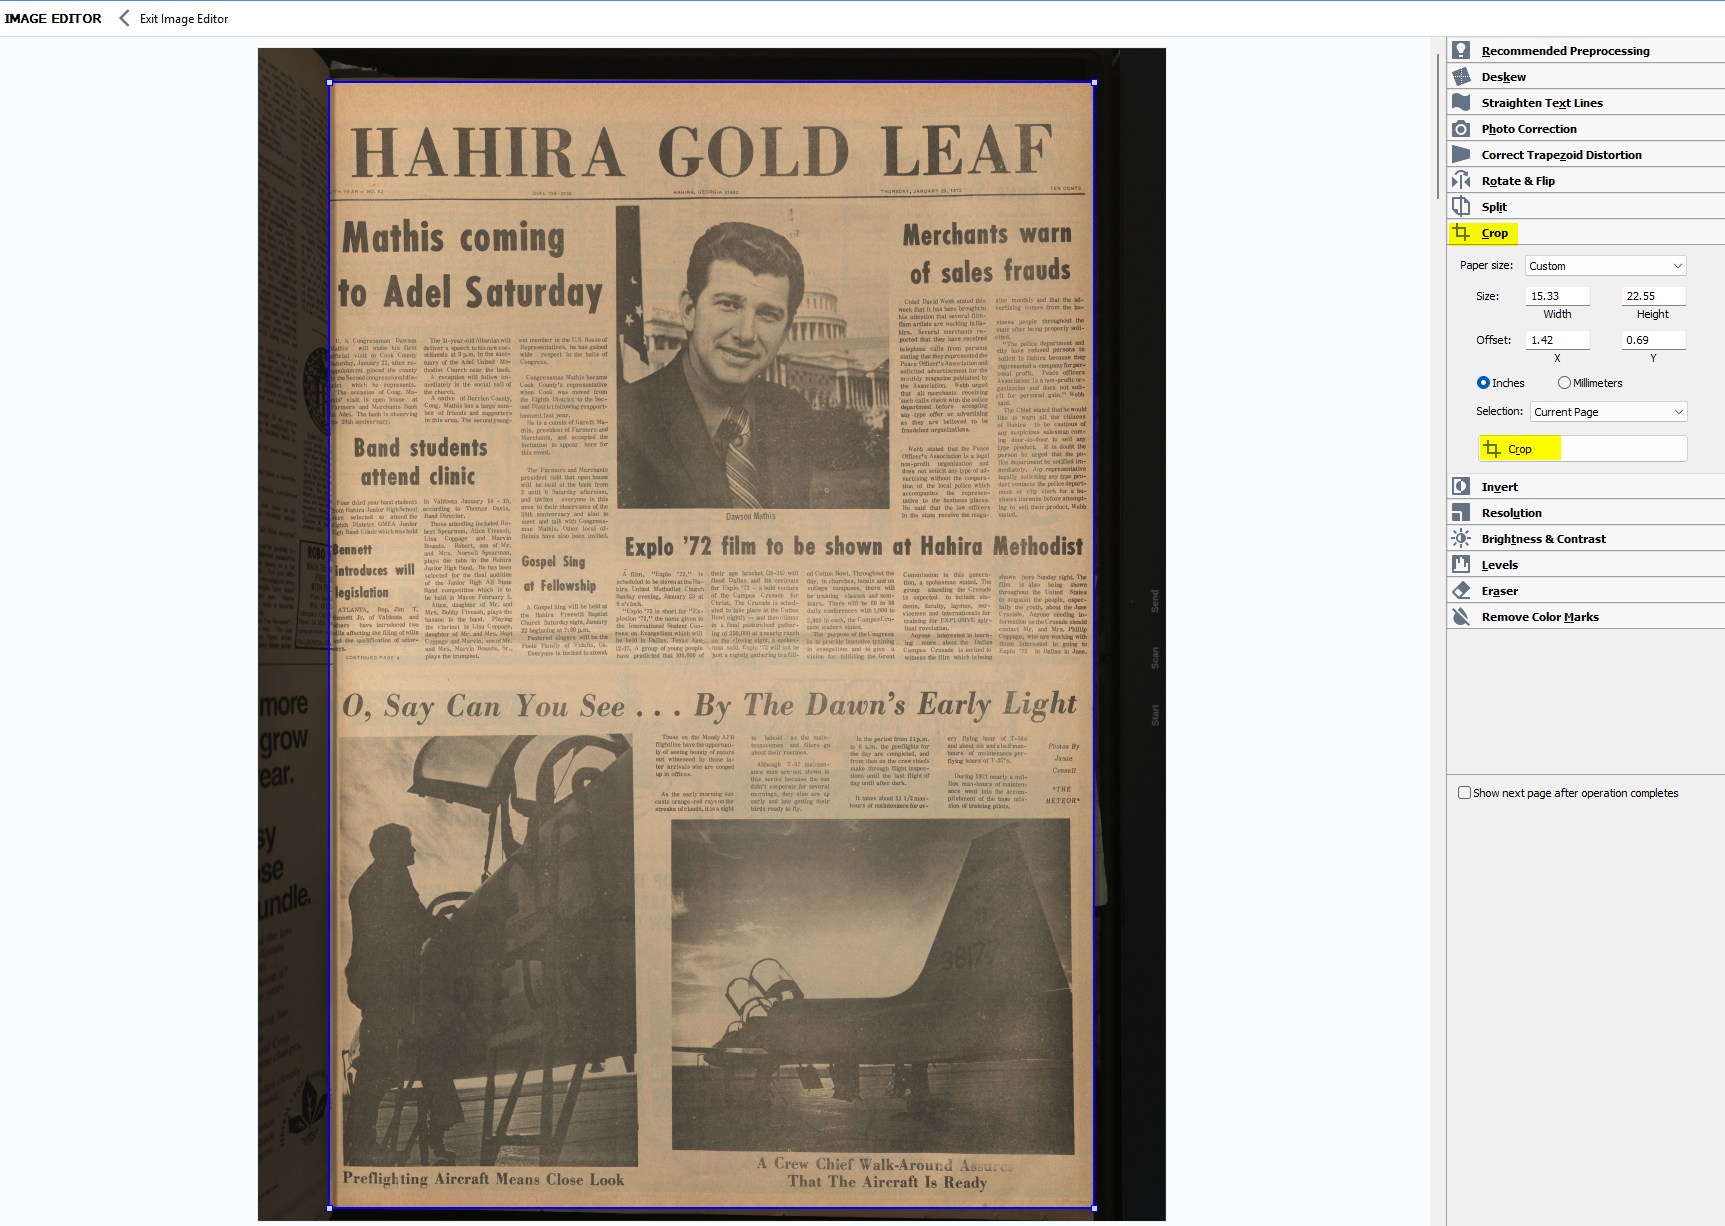Click the Correct Trapezoid Distortion icon
The image size is (1725, 1226).
pos(1461,154)
